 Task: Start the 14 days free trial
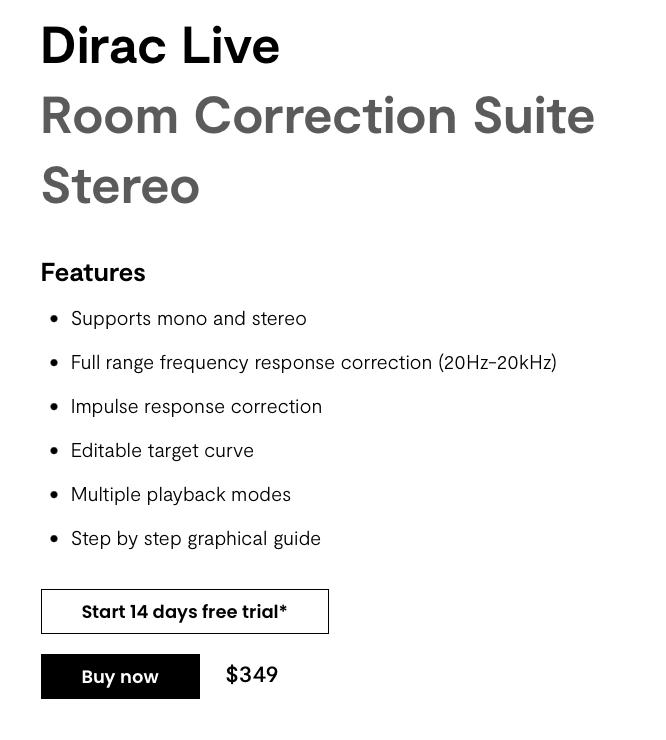tap(184, 611)
